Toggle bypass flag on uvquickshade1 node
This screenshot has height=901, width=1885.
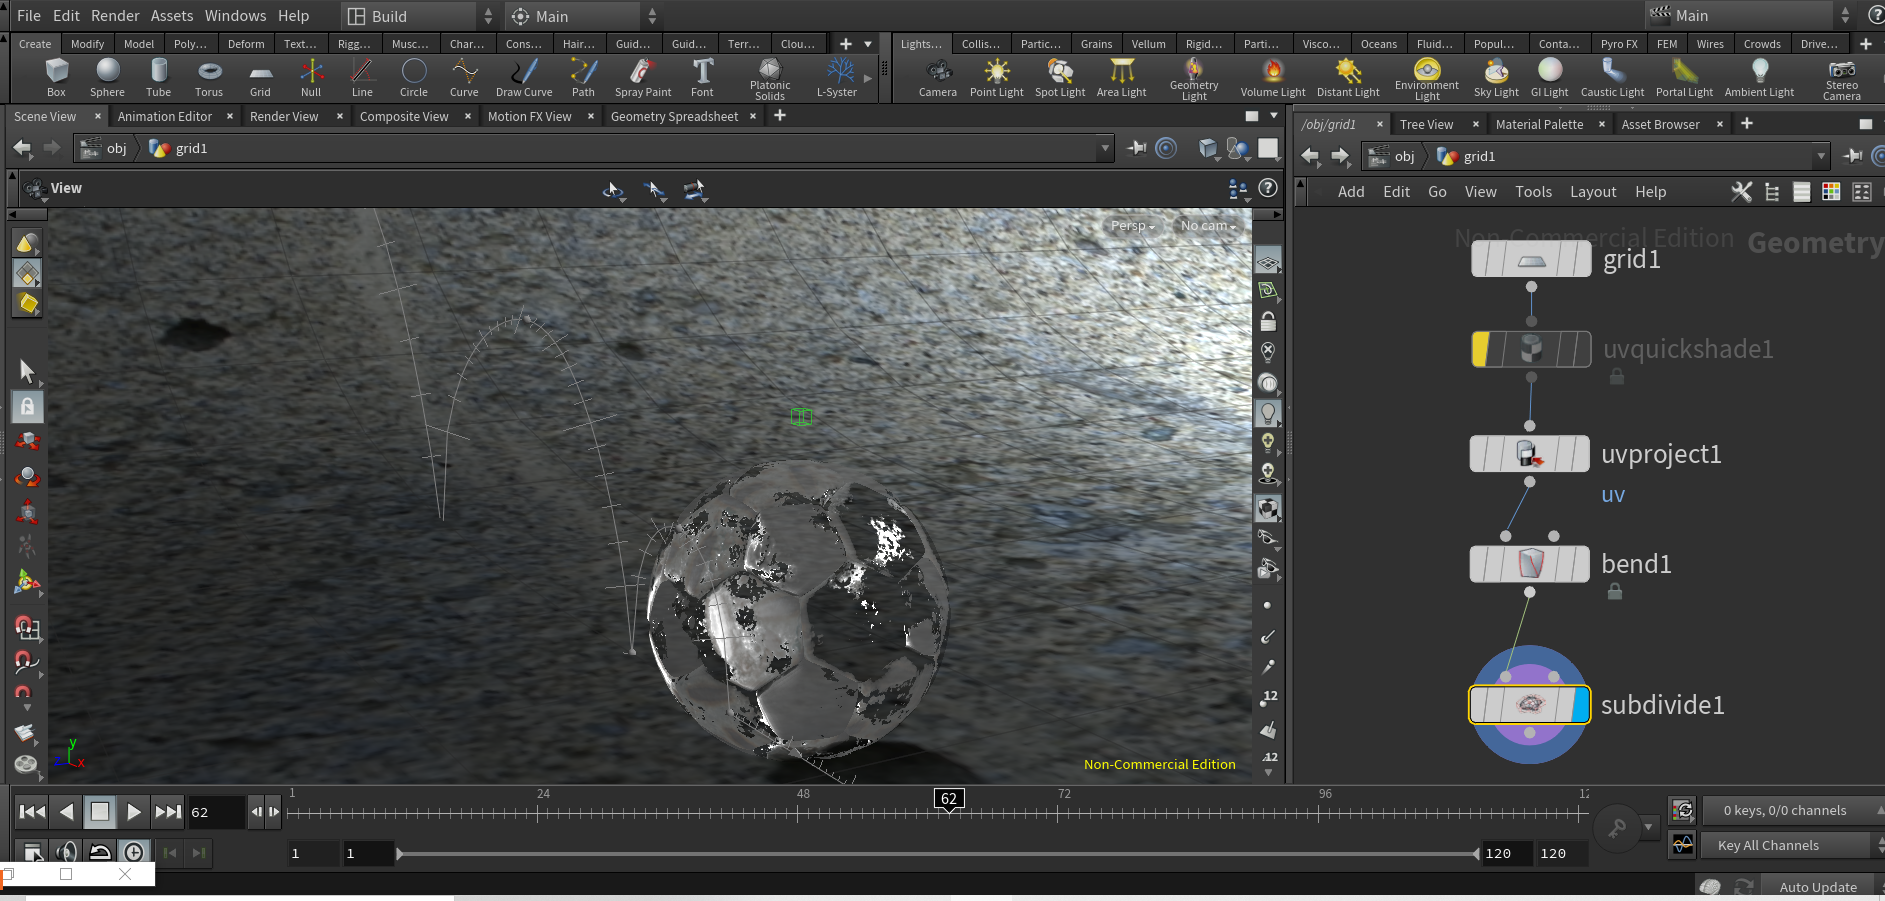tap(1481, 350)
